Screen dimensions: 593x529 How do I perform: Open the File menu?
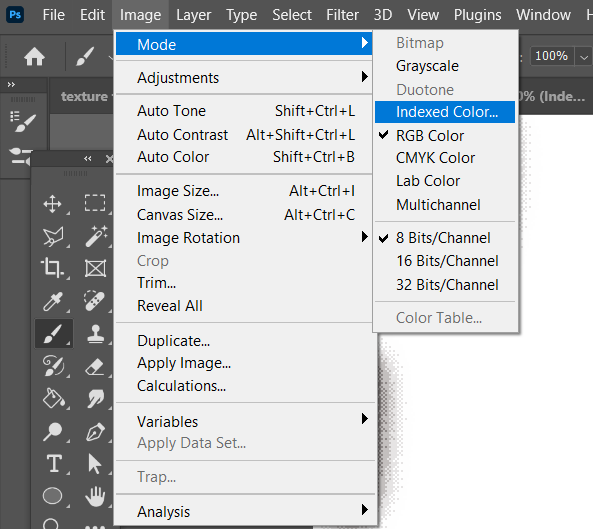point(53,15)
